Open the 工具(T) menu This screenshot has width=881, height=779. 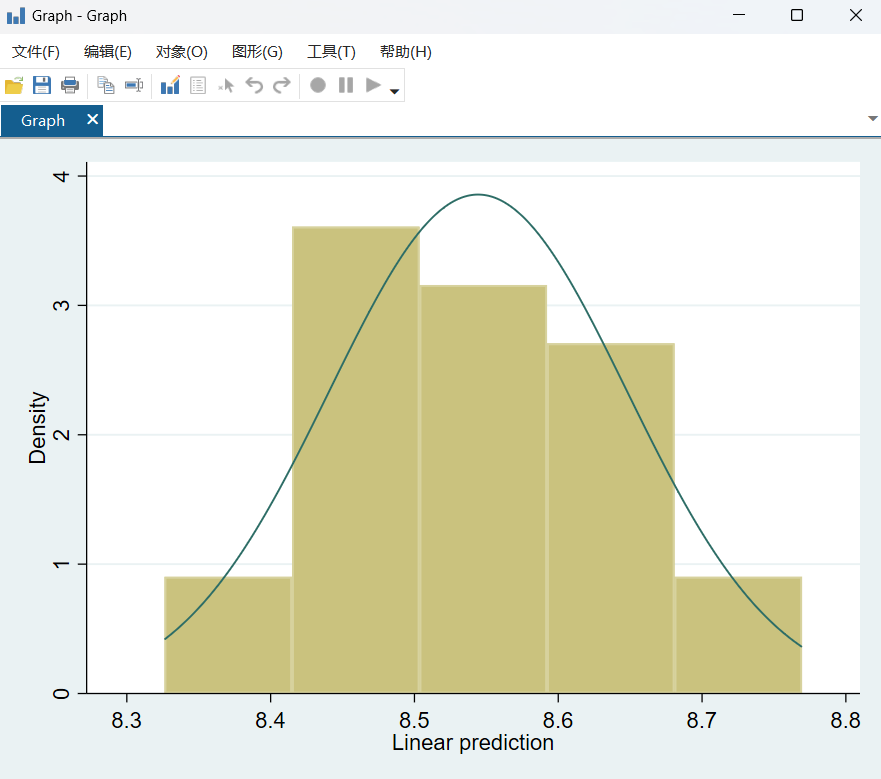point(331,52)
